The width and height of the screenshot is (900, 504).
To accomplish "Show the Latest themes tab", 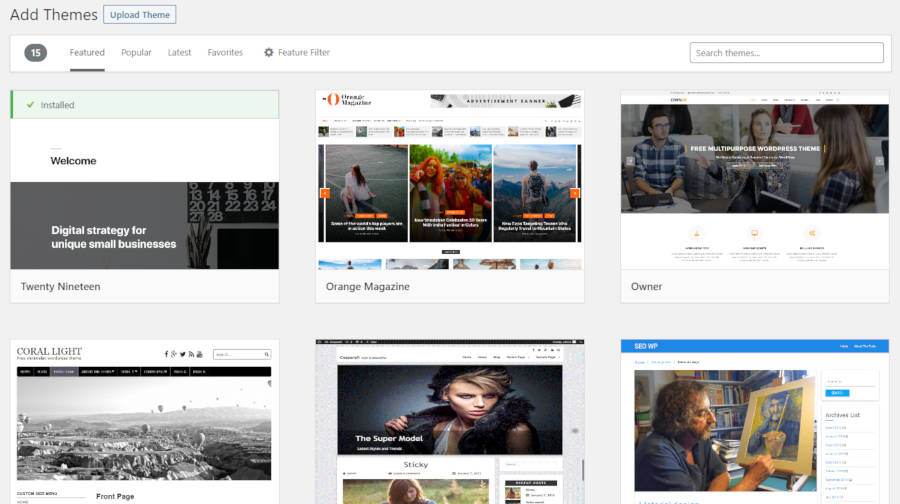I will click(179, 52).
